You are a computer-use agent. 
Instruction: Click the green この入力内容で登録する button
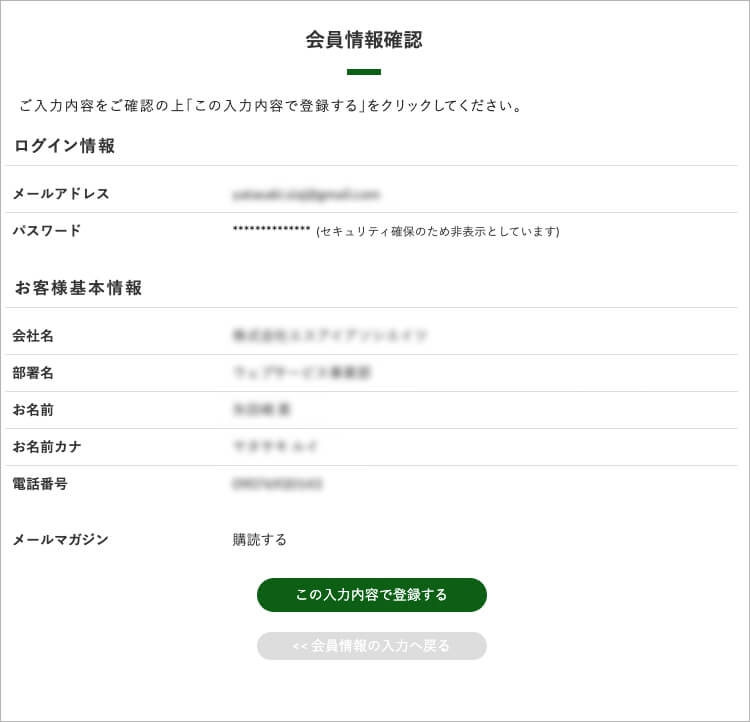pyautogui.click(x=371, y=595)
